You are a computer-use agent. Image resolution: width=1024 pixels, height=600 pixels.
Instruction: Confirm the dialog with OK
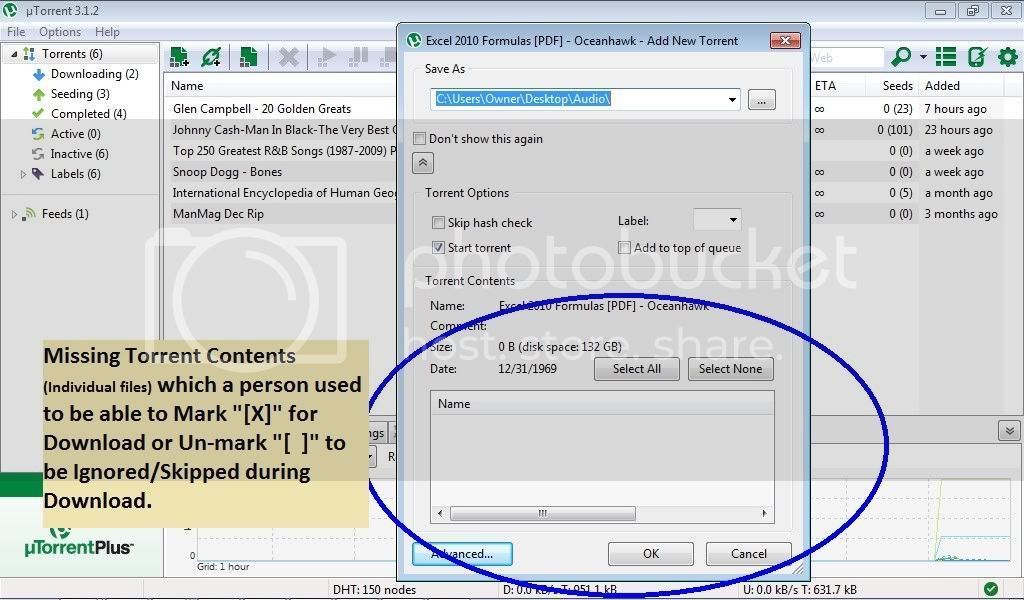(x=651, y=554)
